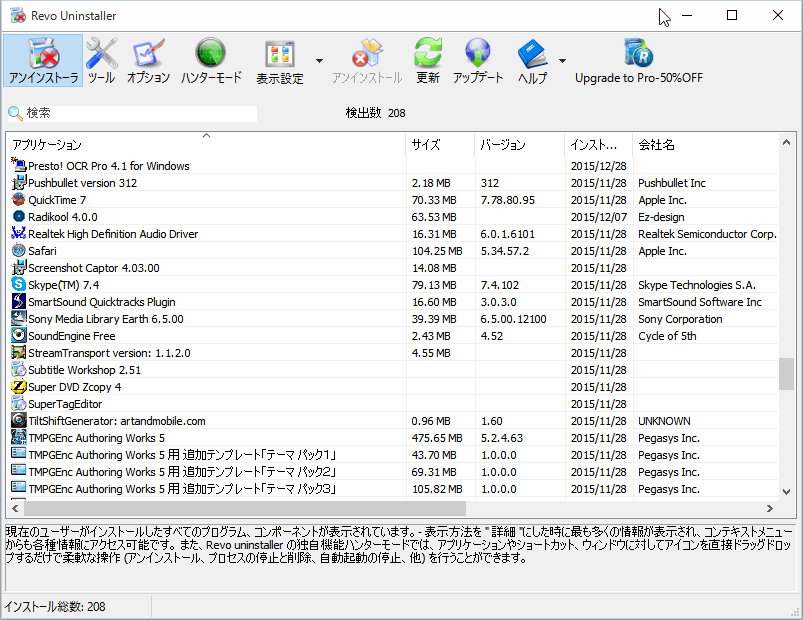This screenshot has width=803, height=620.
Task: Sort by 会社名 column header
Action: 706,145
